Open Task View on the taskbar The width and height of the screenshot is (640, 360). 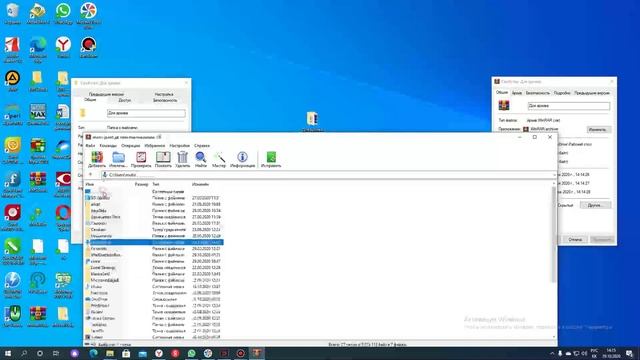click(56, 353)
